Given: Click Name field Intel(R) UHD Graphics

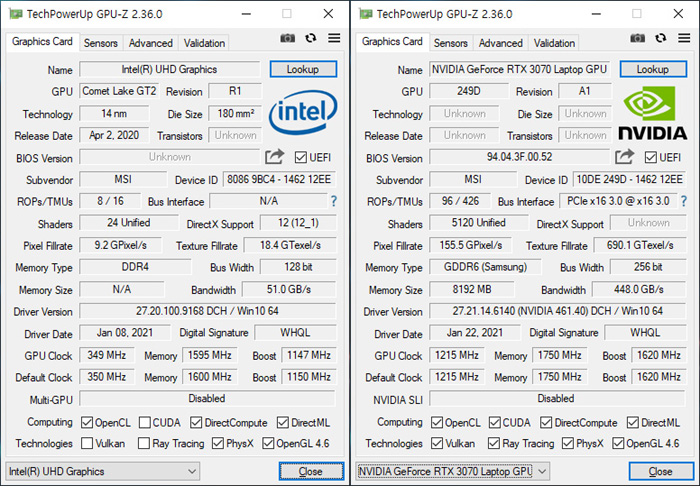Looking at the screenshot, I should 170,69.
